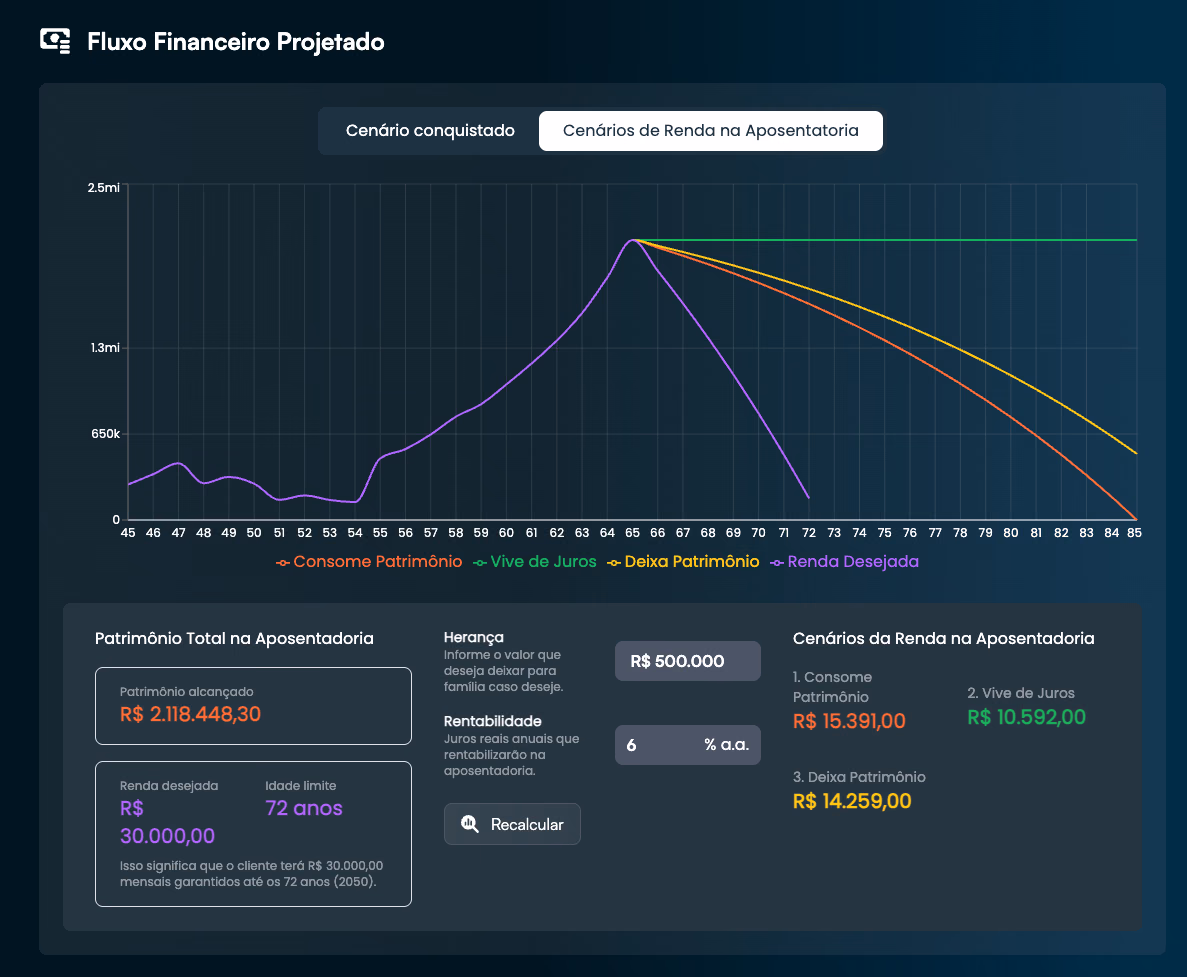
Task: Toggle Renda Desejada series in legend
Action: point(845,562)
